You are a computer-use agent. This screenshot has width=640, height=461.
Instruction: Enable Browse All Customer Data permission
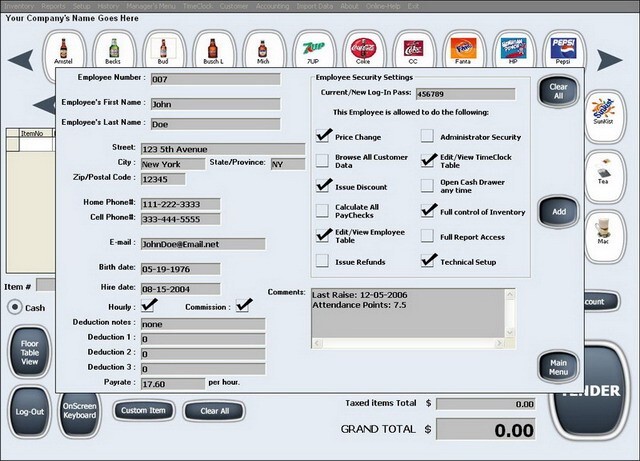(322, 160)
